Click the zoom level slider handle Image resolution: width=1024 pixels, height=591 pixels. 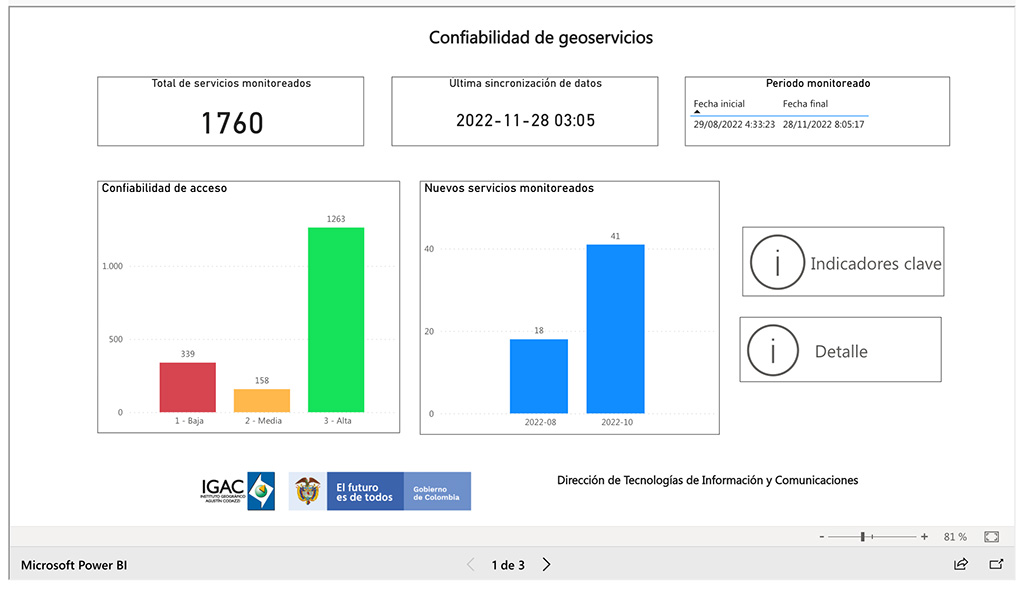pos(862,536)
